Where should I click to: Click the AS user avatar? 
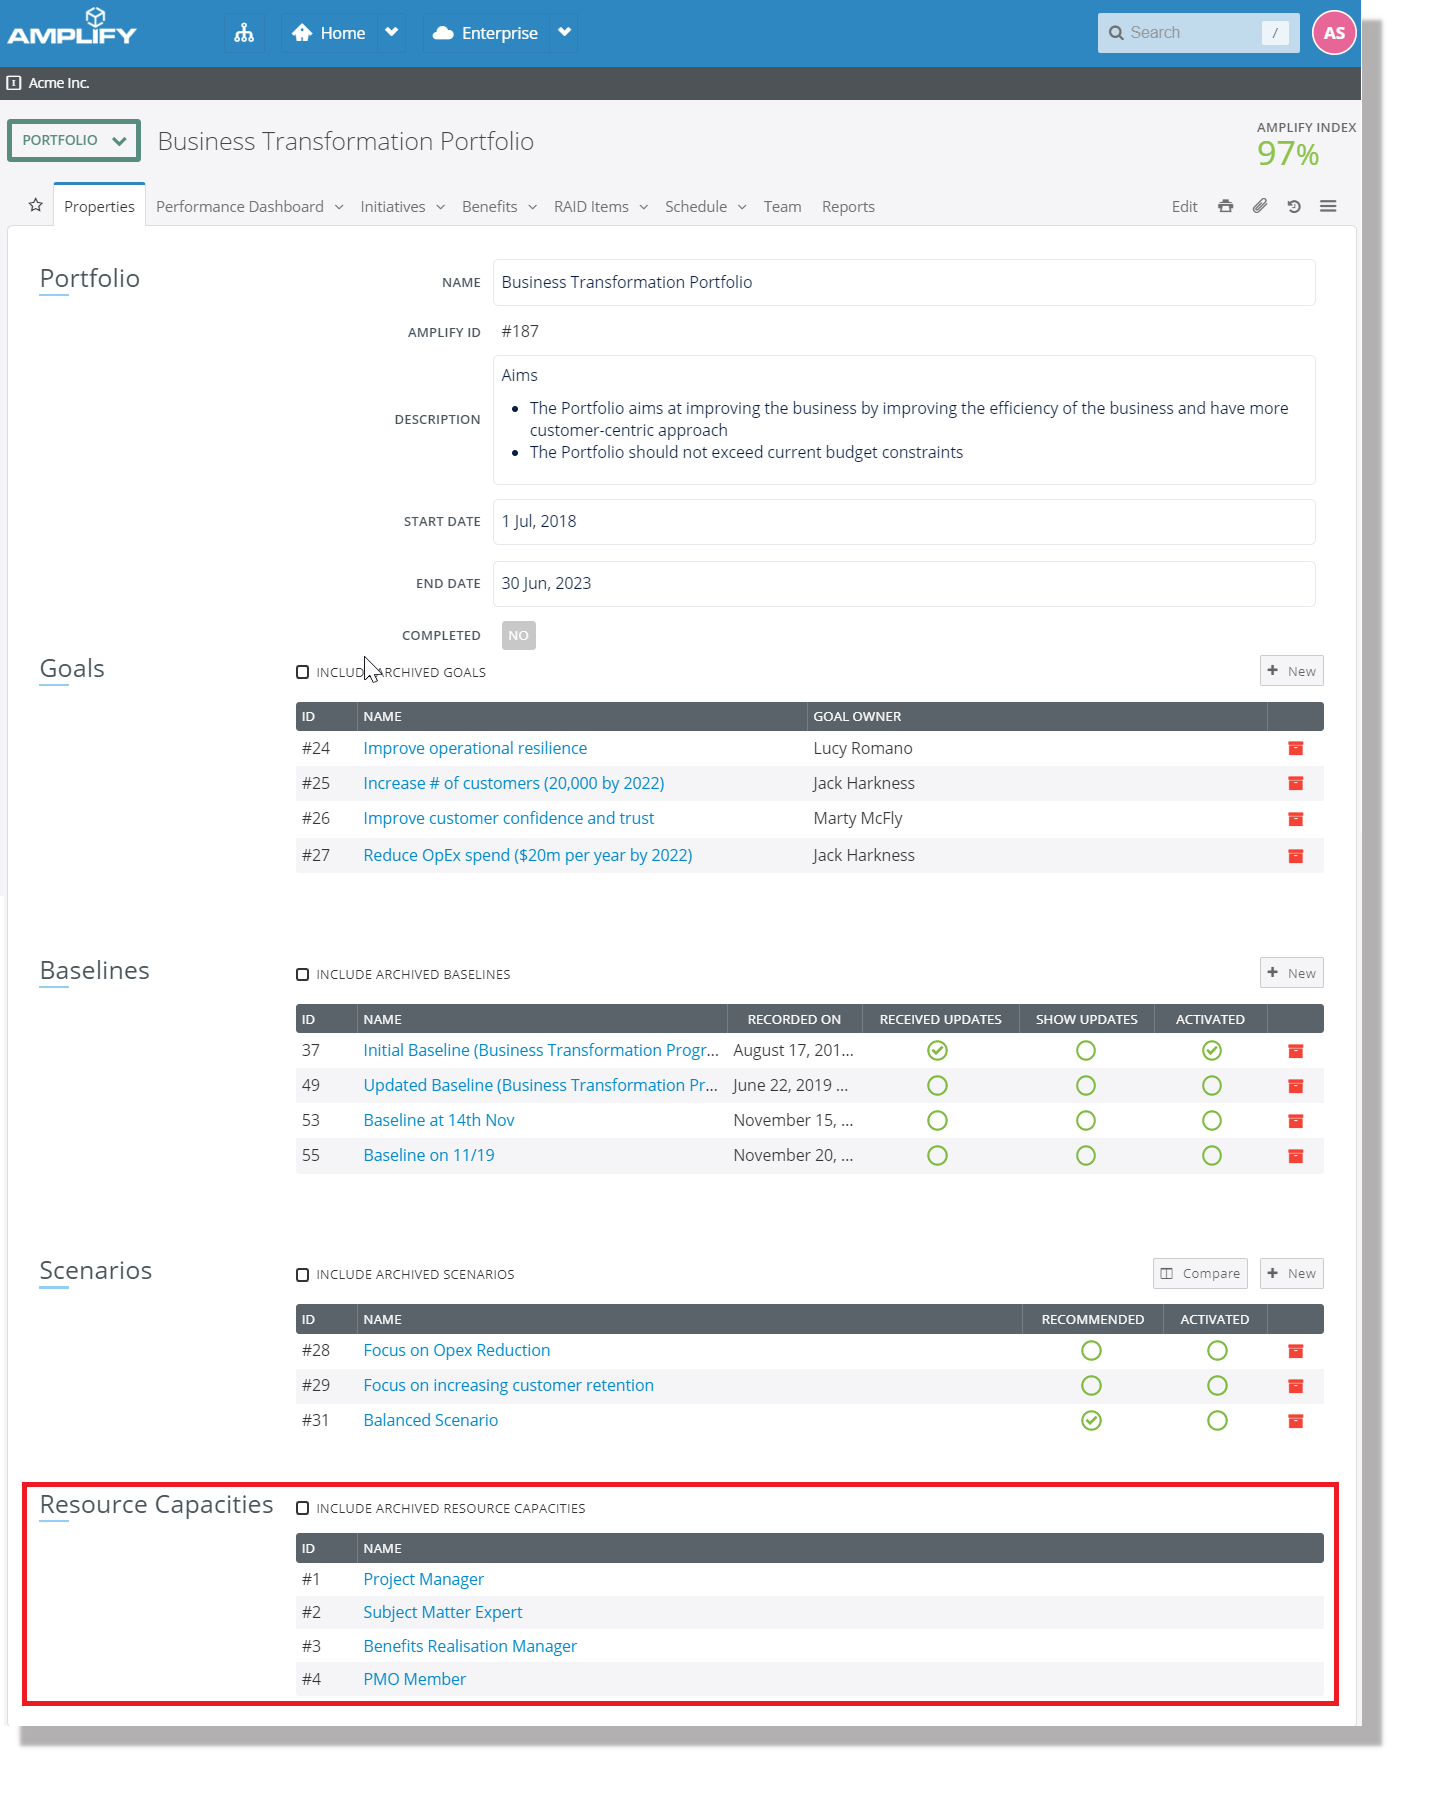click(1333, 33)
